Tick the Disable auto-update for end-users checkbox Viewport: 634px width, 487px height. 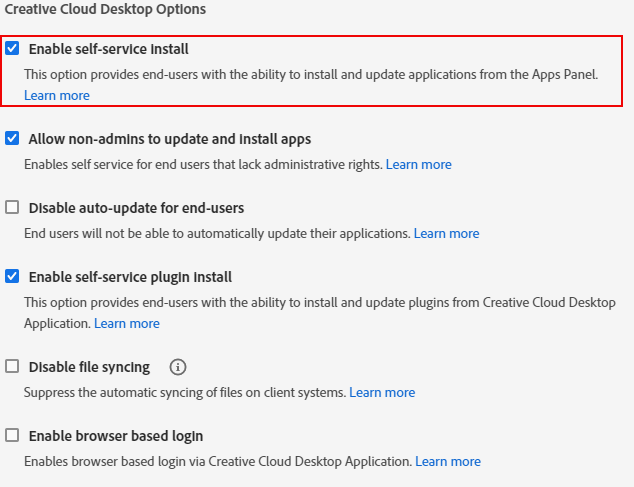pyautogui.click(x=12, y=208)
